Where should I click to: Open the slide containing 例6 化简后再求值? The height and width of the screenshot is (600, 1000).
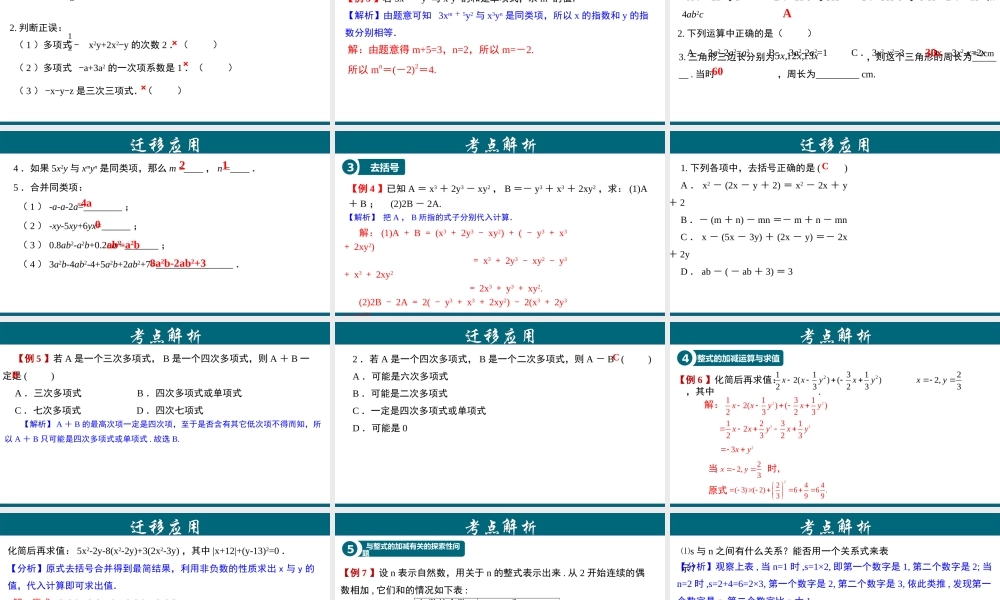click(x=835, y=413)
